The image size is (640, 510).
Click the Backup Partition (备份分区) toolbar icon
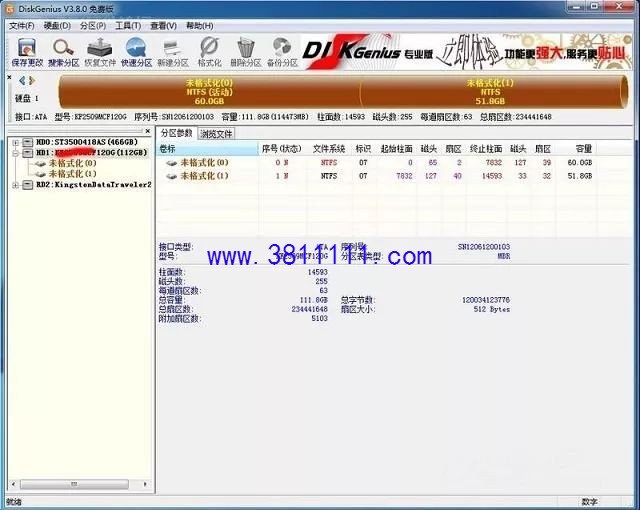(282, 48)
